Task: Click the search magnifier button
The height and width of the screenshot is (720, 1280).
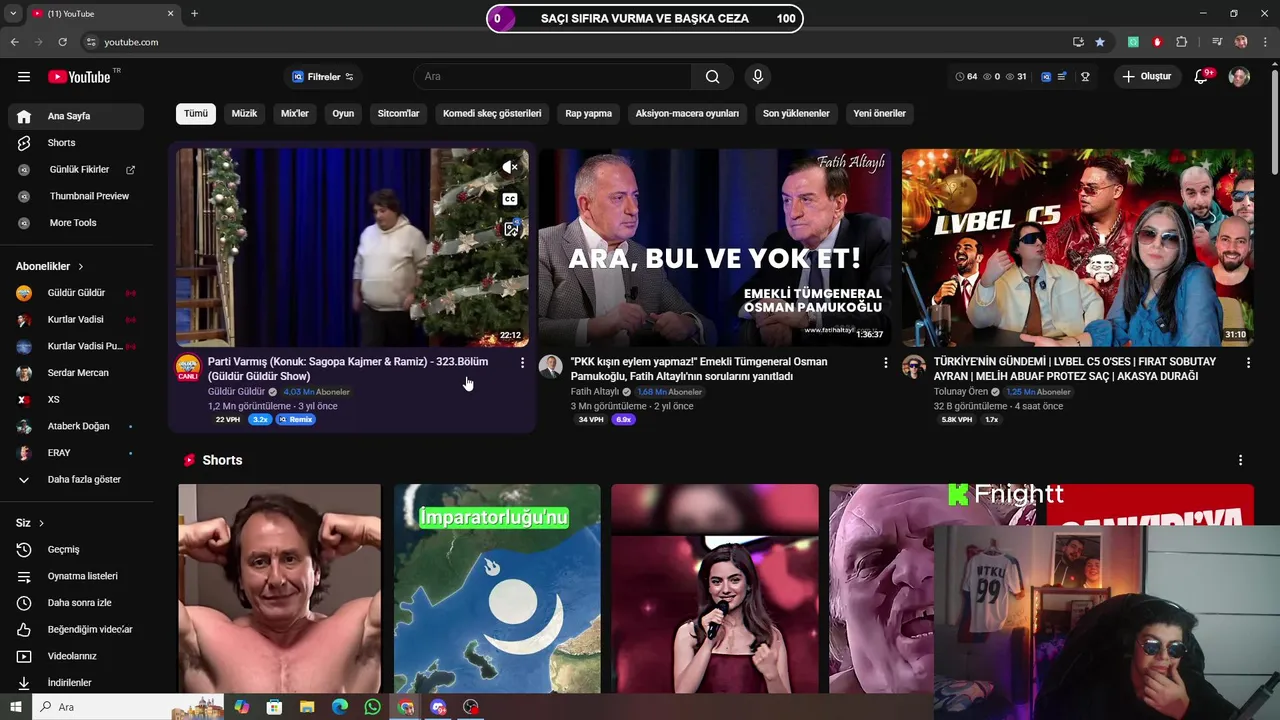Action: (712, 77)
